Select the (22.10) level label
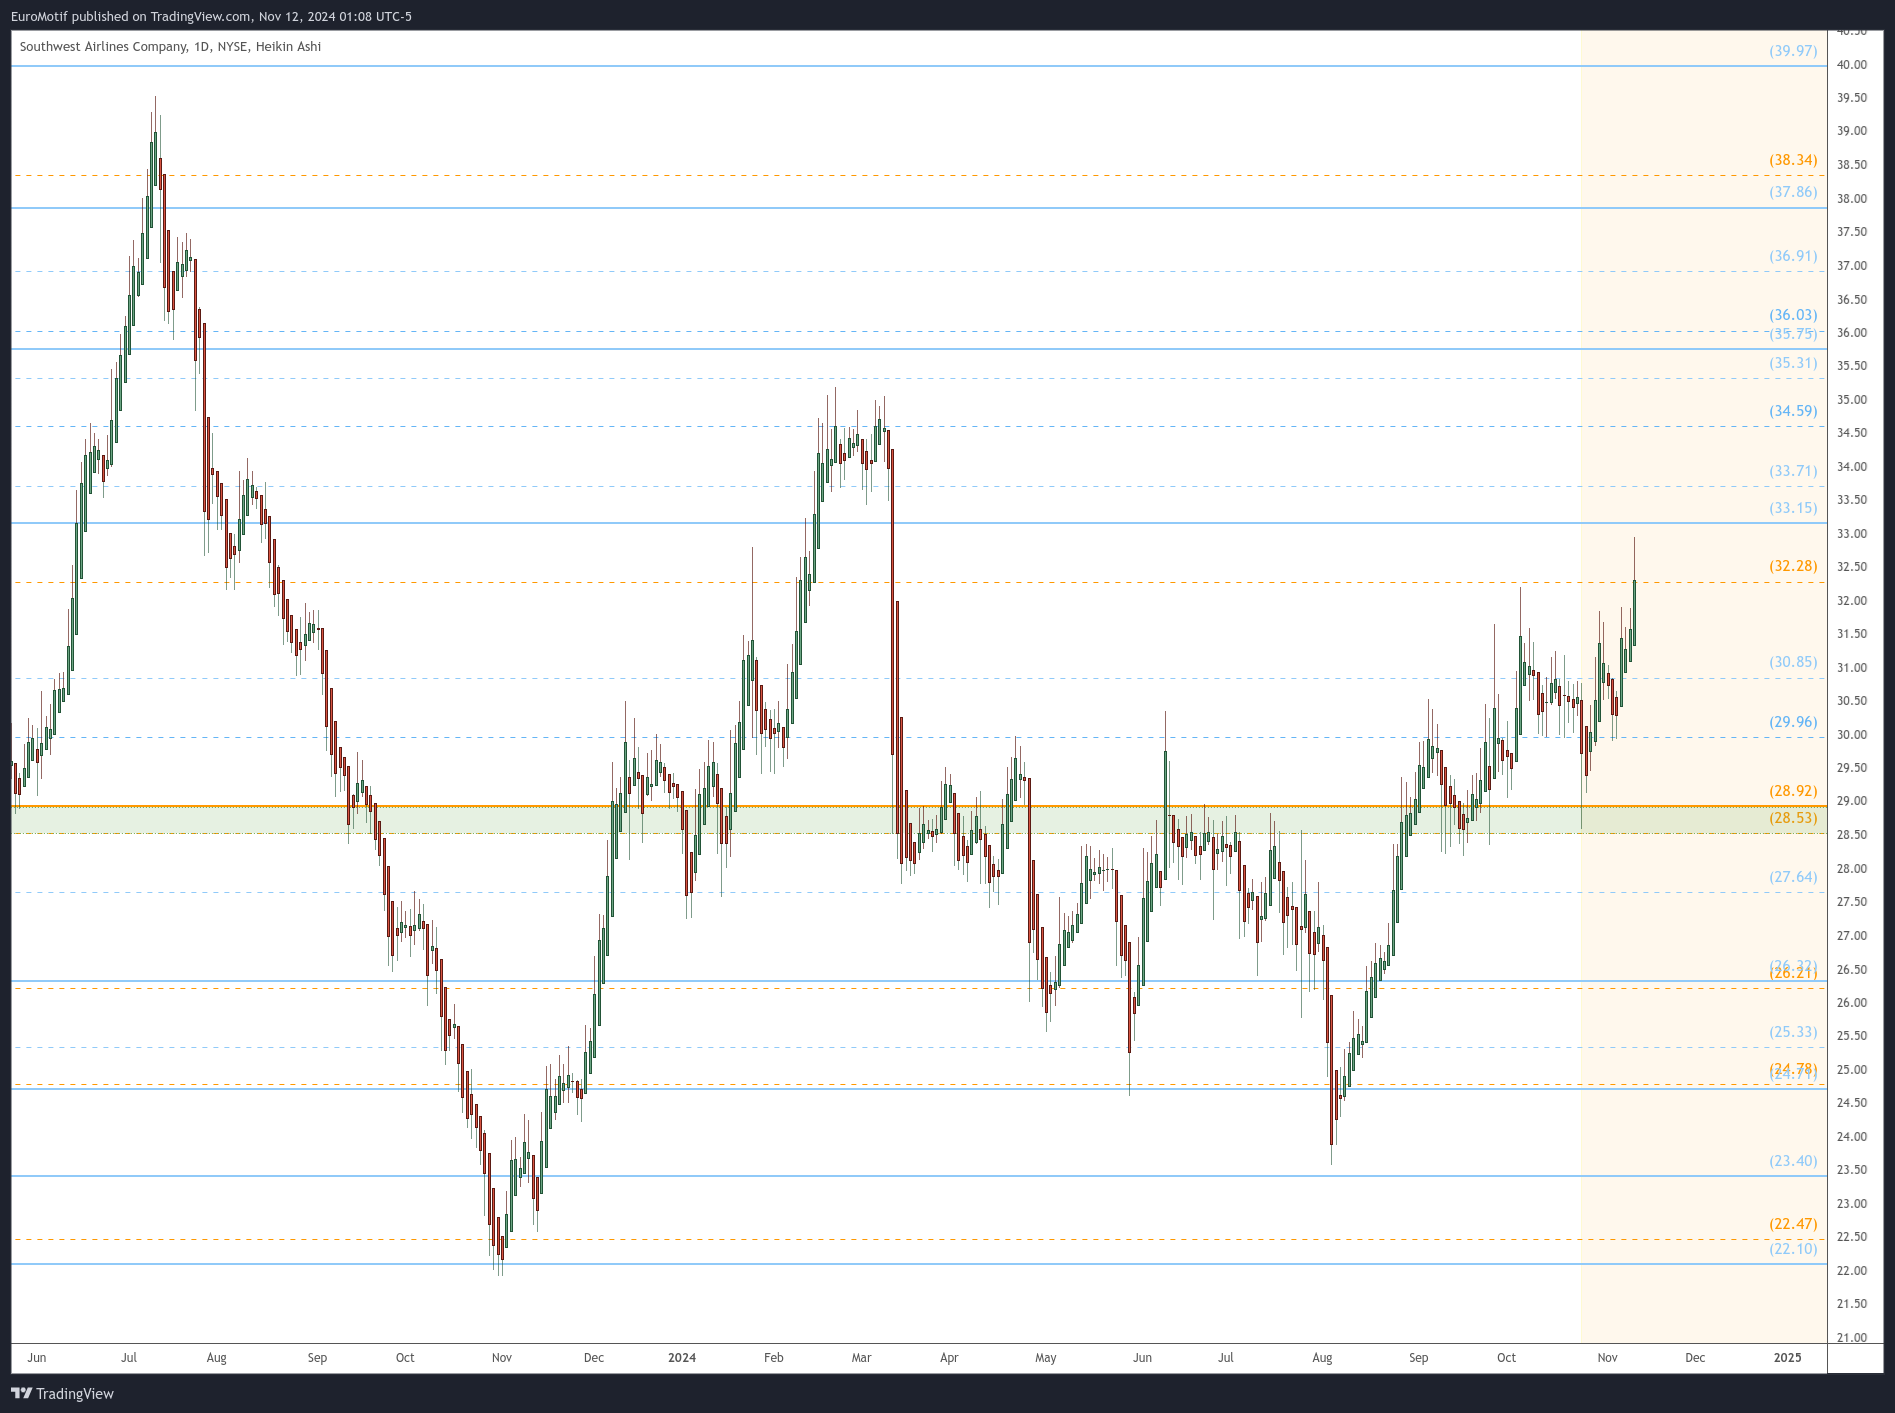This screenshot has width=1895, height=1413. click(1793, 1249)
